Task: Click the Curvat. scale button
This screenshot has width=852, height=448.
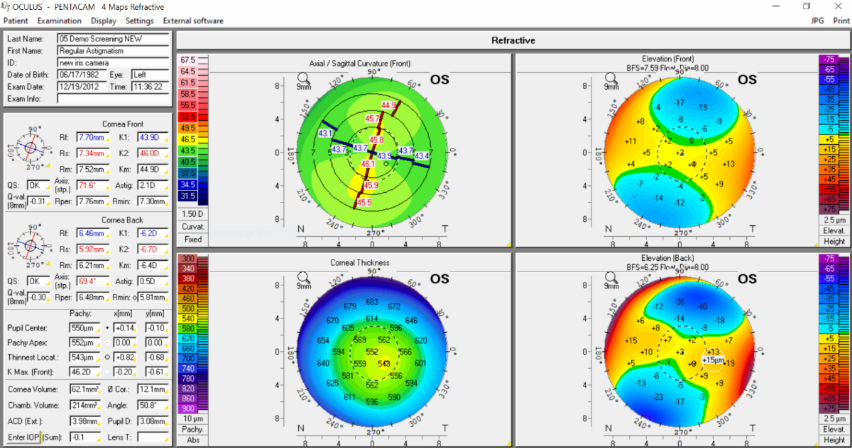Action: [x=192, y=227]
